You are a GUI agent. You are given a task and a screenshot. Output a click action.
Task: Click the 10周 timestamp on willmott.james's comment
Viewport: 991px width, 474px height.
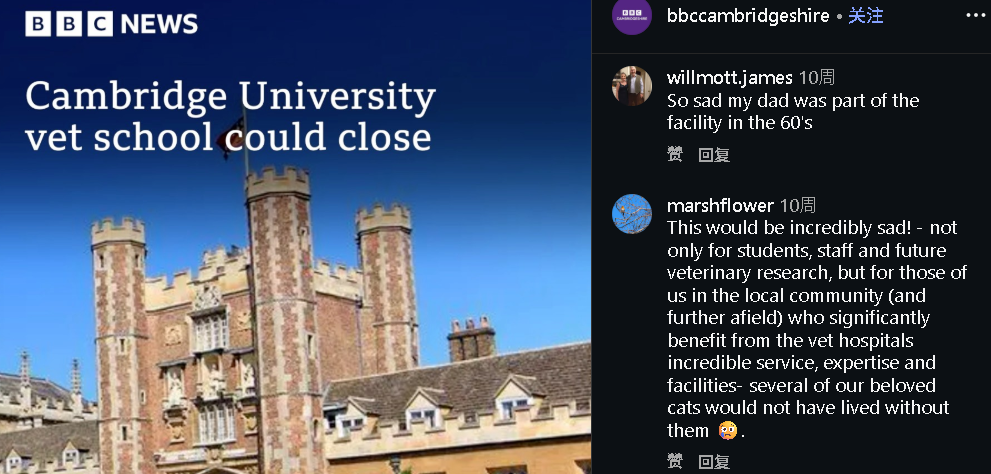coord(817,78)
